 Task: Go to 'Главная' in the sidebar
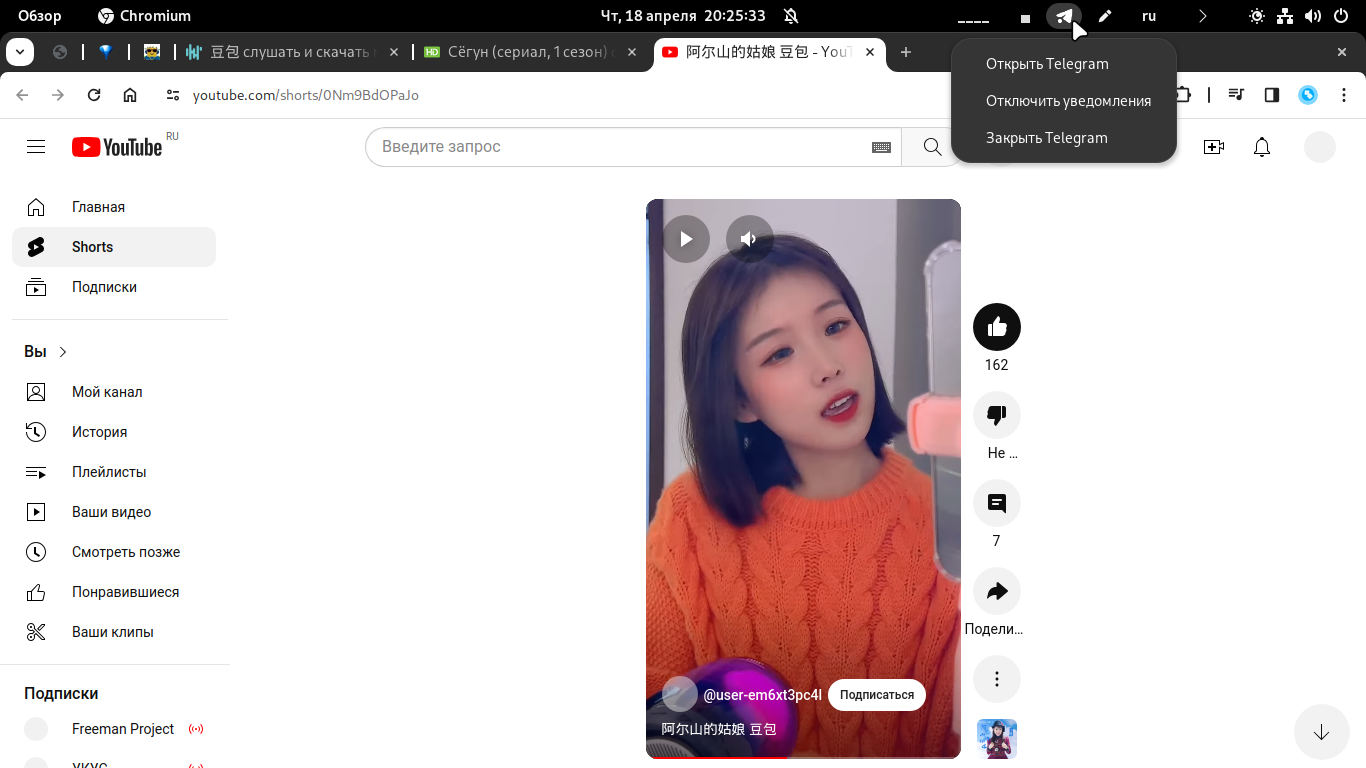pyautogui.click(x=114, y=207)
